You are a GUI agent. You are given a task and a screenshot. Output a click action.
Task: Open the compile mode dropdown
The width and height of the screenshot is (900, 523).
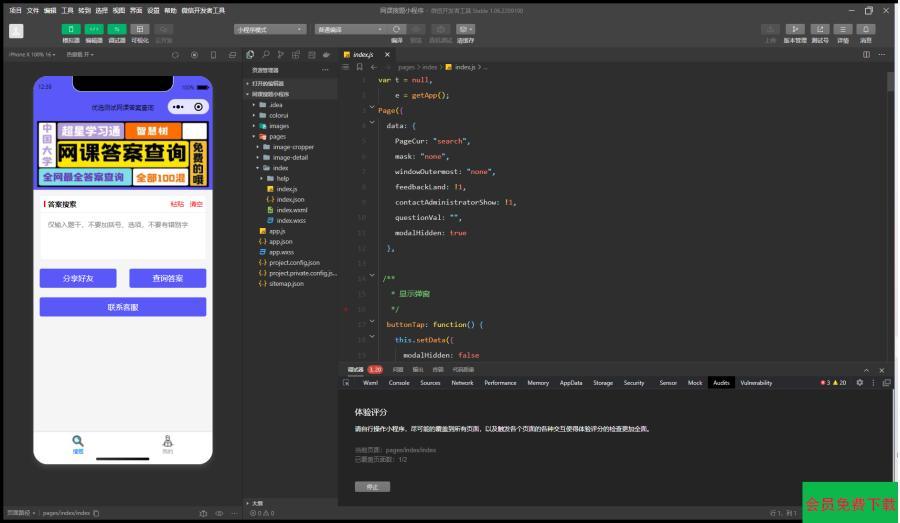(351, 29)
